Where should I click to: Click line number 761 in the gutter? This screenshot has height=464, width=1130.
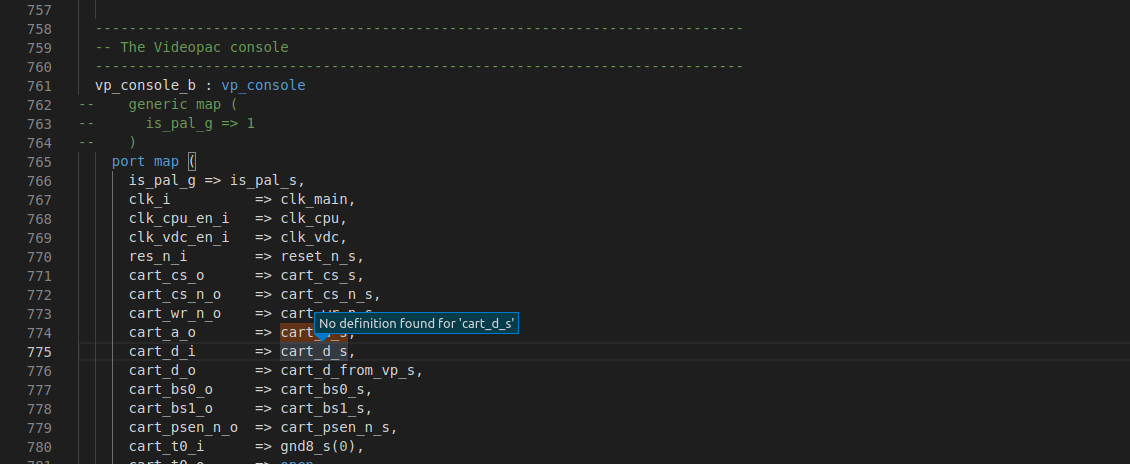tap(39, 86)
